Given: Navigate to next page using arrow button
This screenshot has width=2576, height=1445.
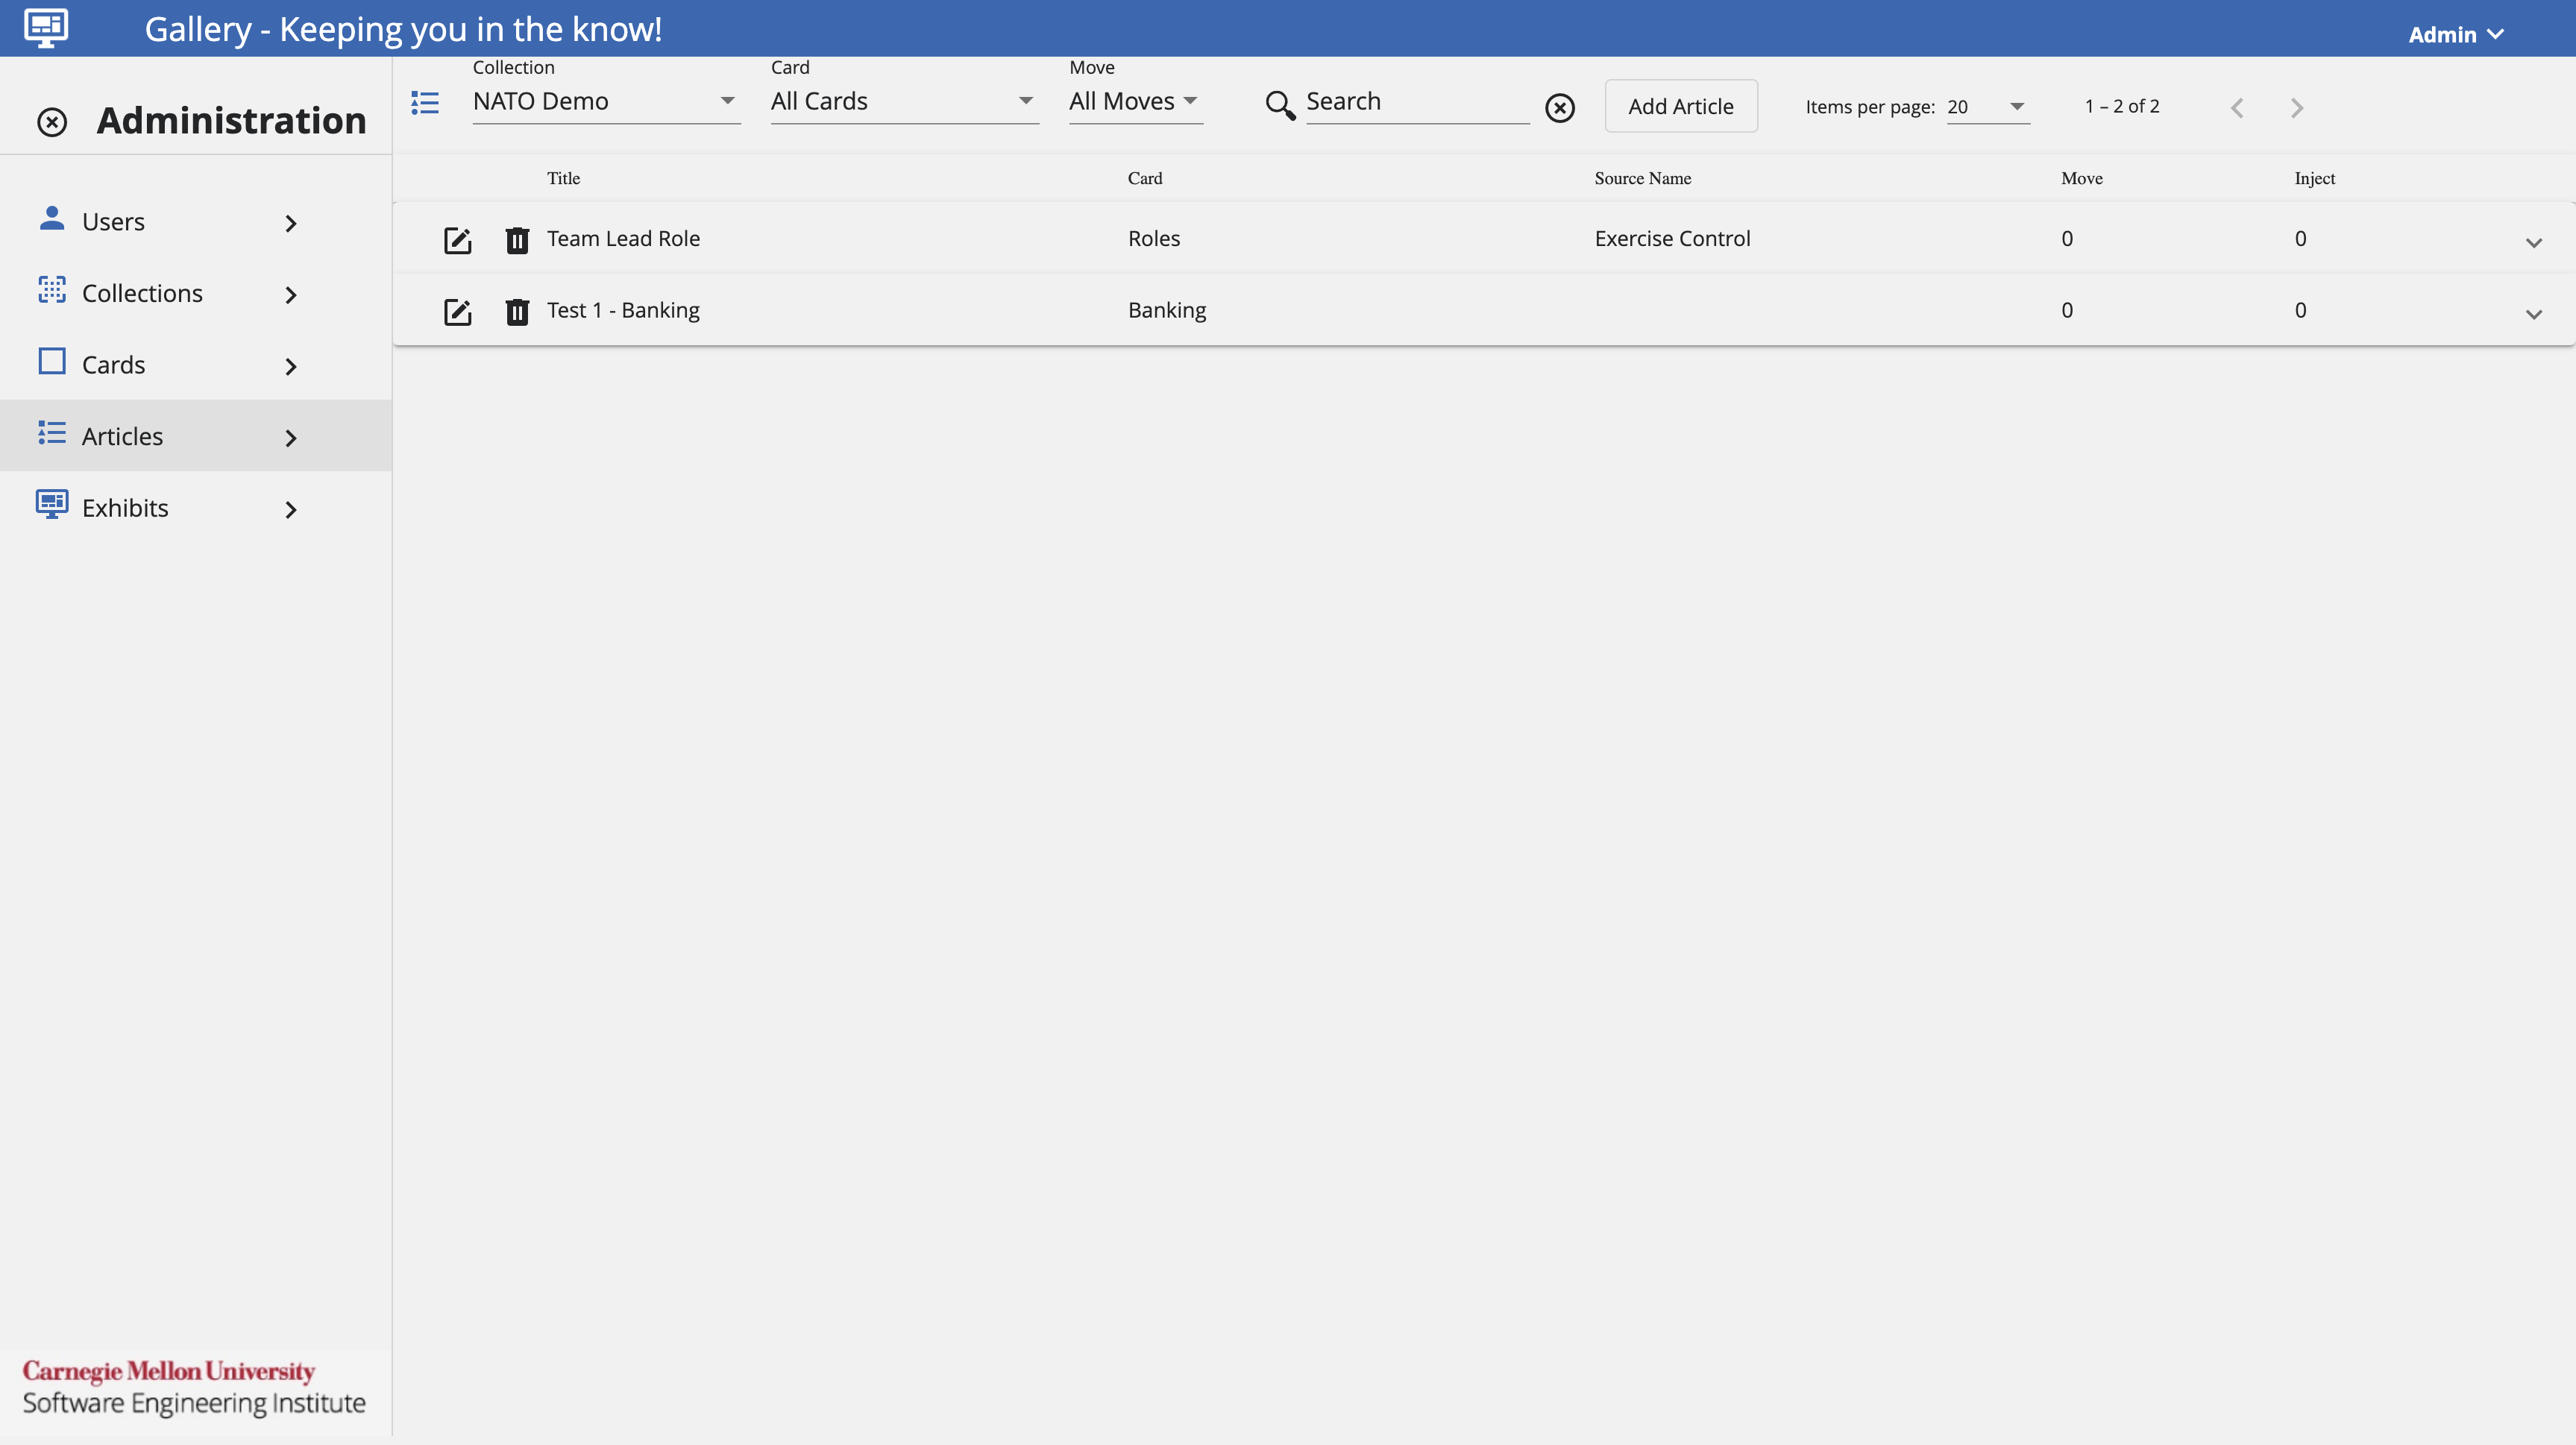Looking at the screenshot, I should click(x=2296, y=106).
